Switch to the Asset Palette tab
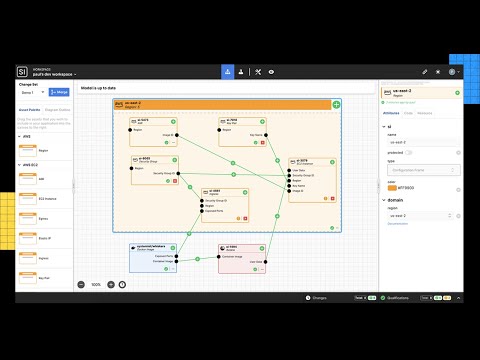Image resolution: width=480 pixels, height=360 pixels. pyautogui.click(x=29, y=110)
